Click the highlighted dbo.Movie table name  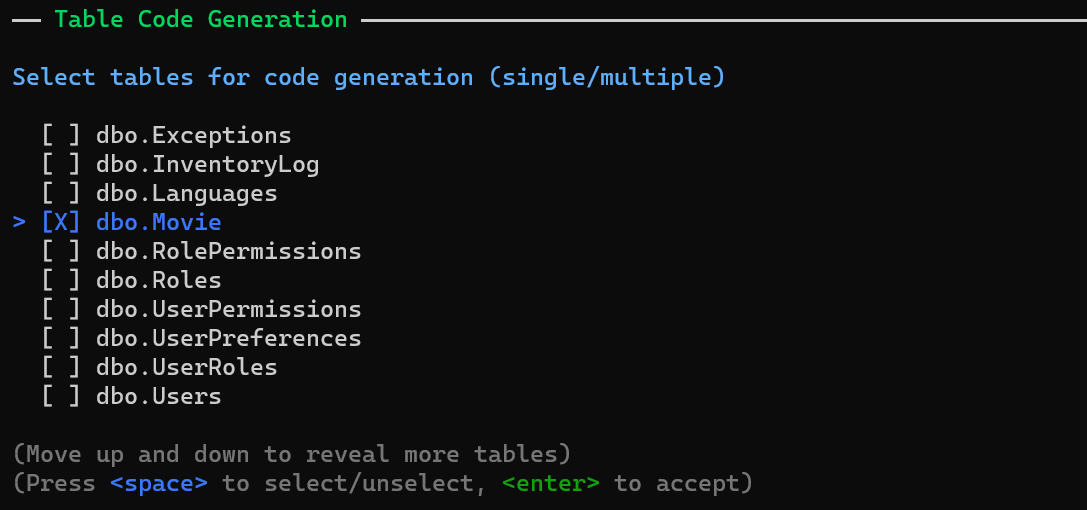coord(158,222)
